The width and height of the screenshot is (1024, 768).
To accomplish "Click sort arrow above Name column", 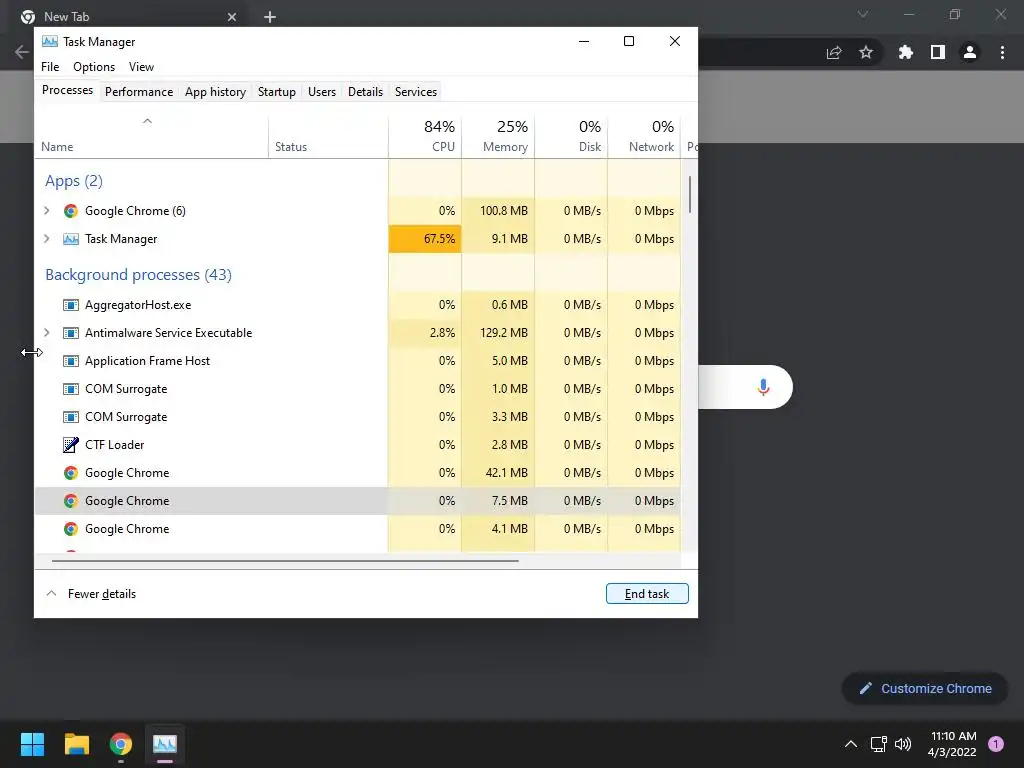I will pyautogui.click(x=148, y=121).
